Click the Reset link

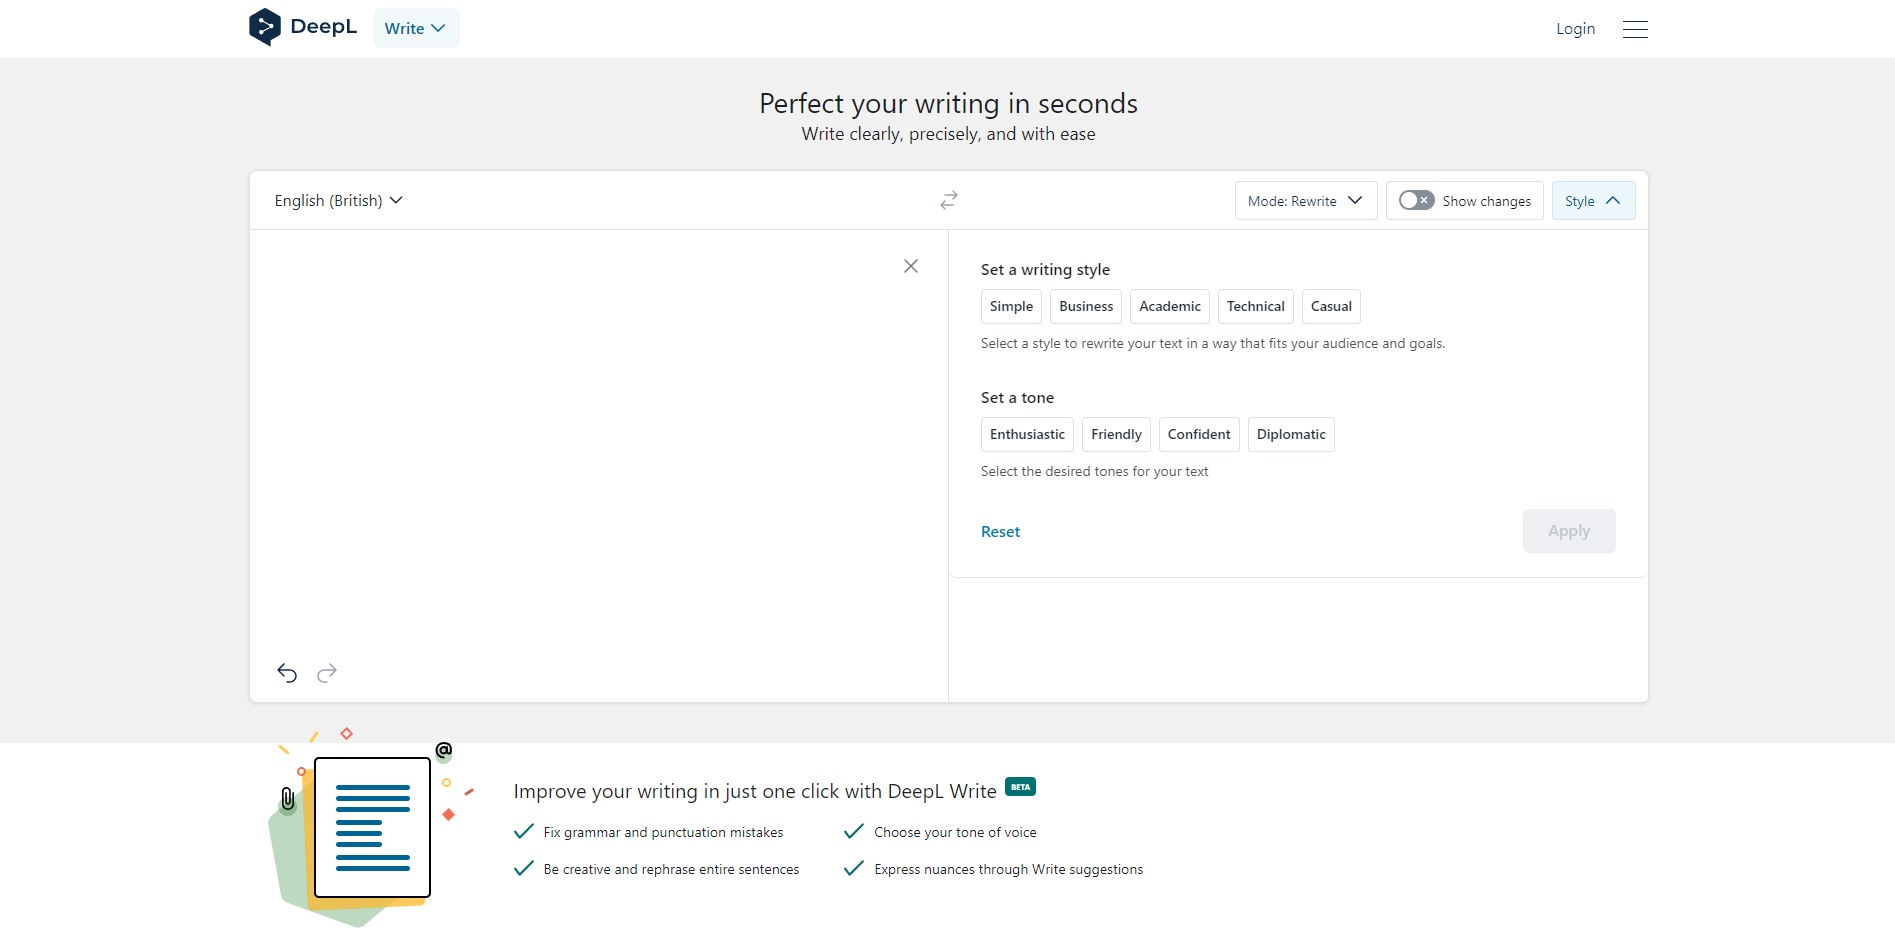1000,532
